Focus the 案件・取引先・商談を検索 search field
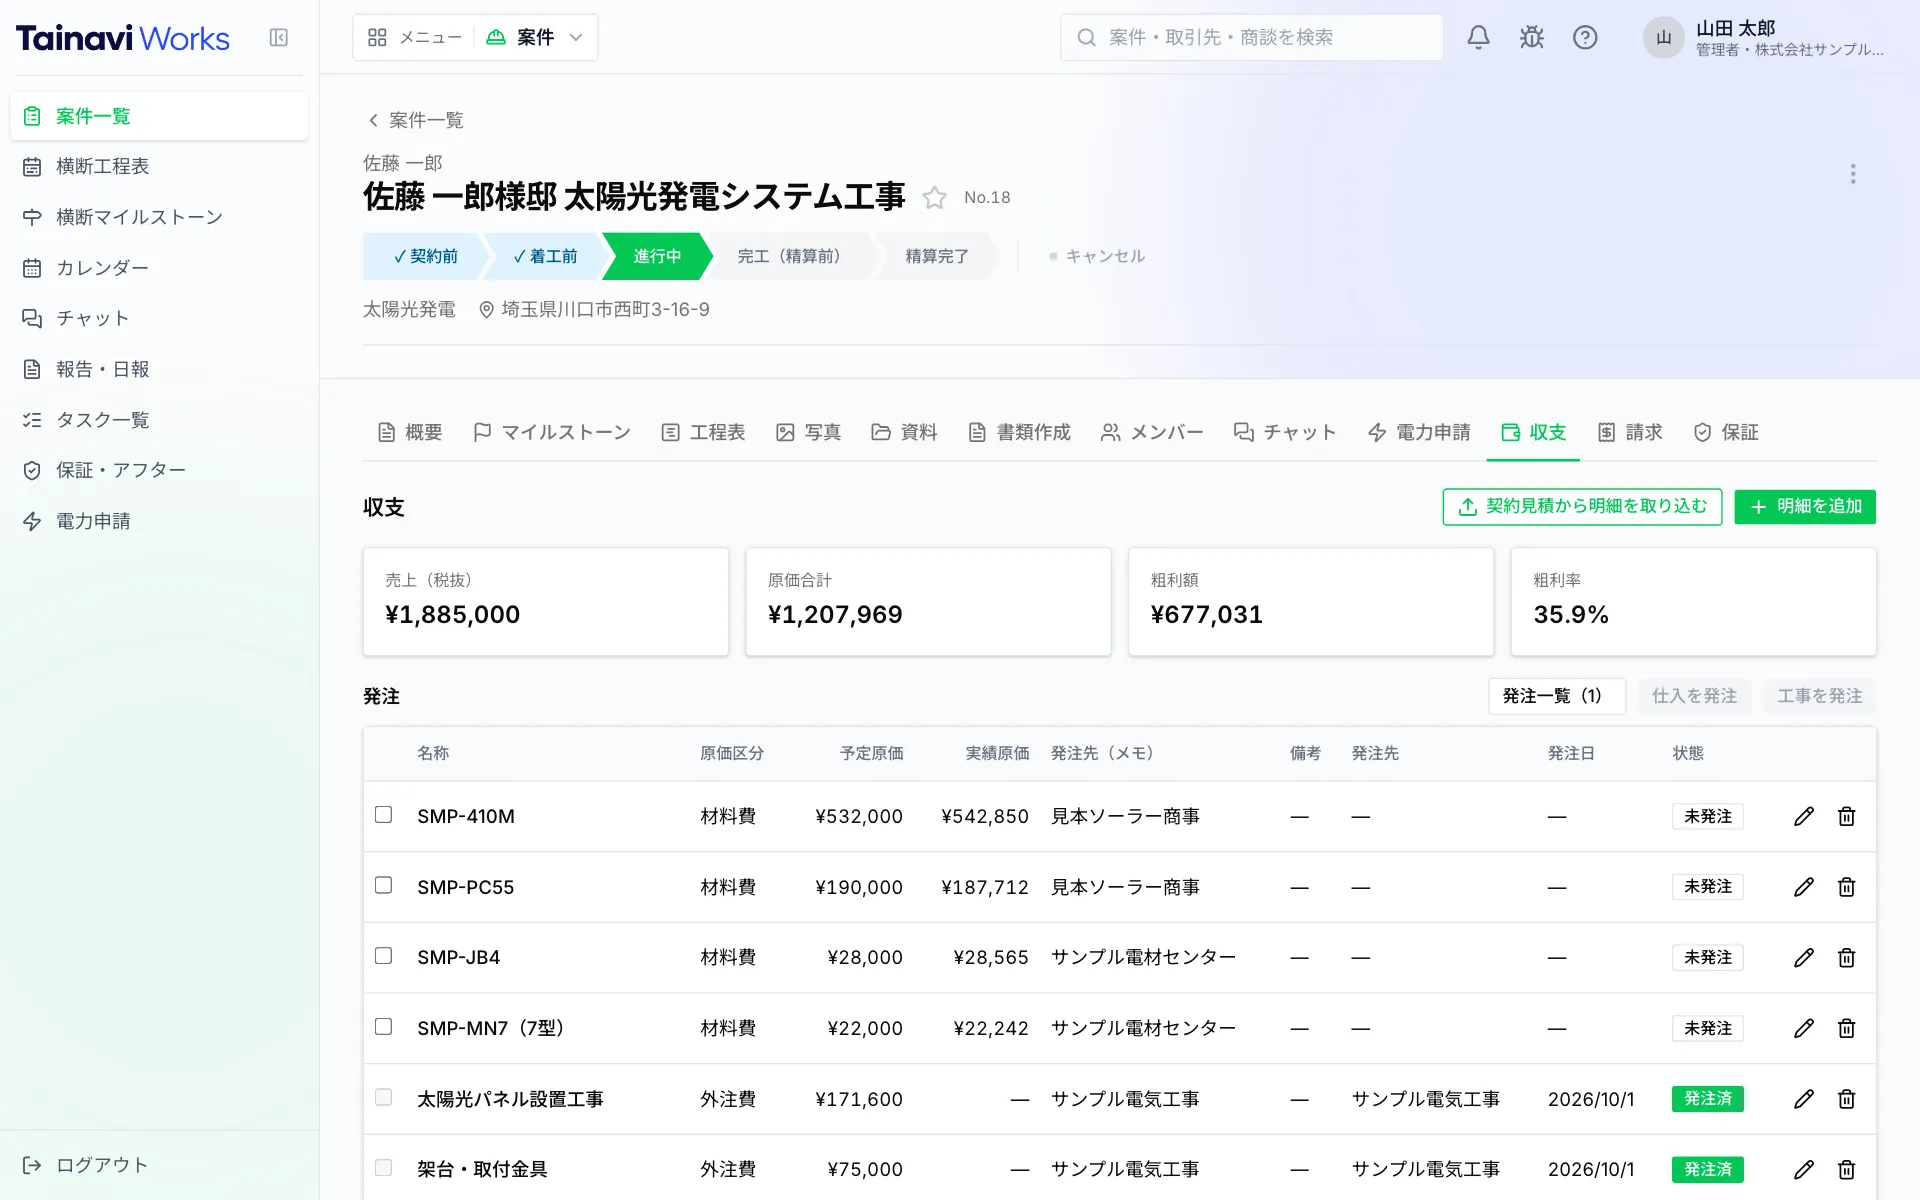The width and height of the screenshot is (1920, 1200). tap(1251, 38)
